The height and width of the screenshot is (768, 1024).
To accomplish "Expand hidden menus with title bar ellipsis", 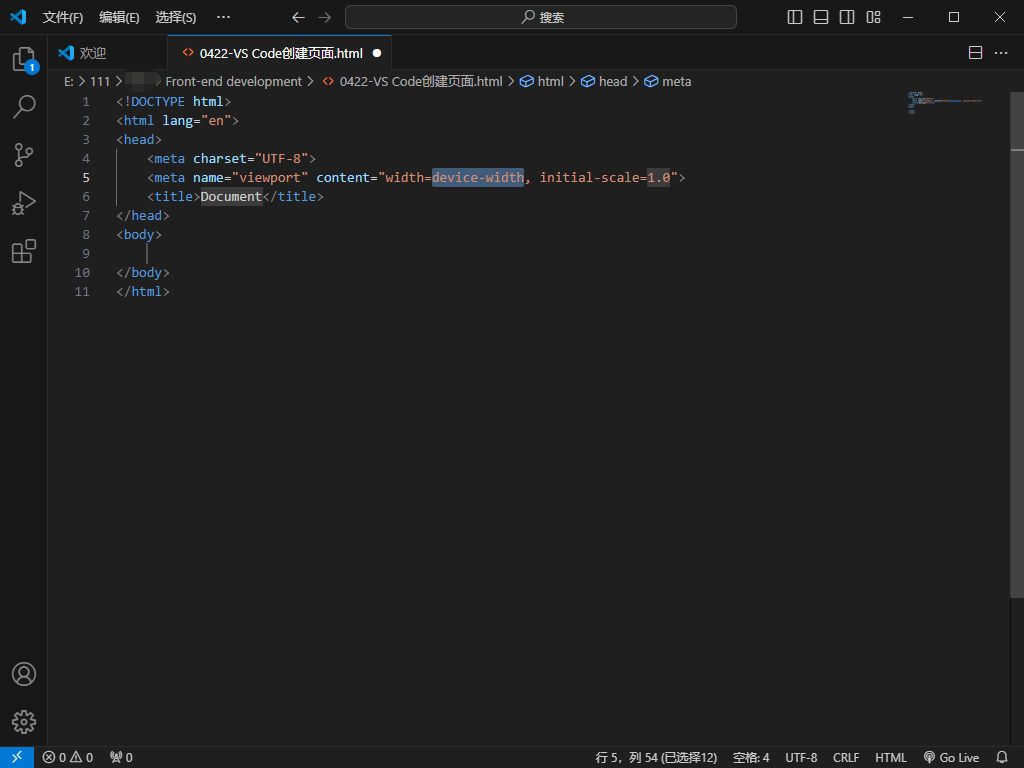I will point(223,17).
